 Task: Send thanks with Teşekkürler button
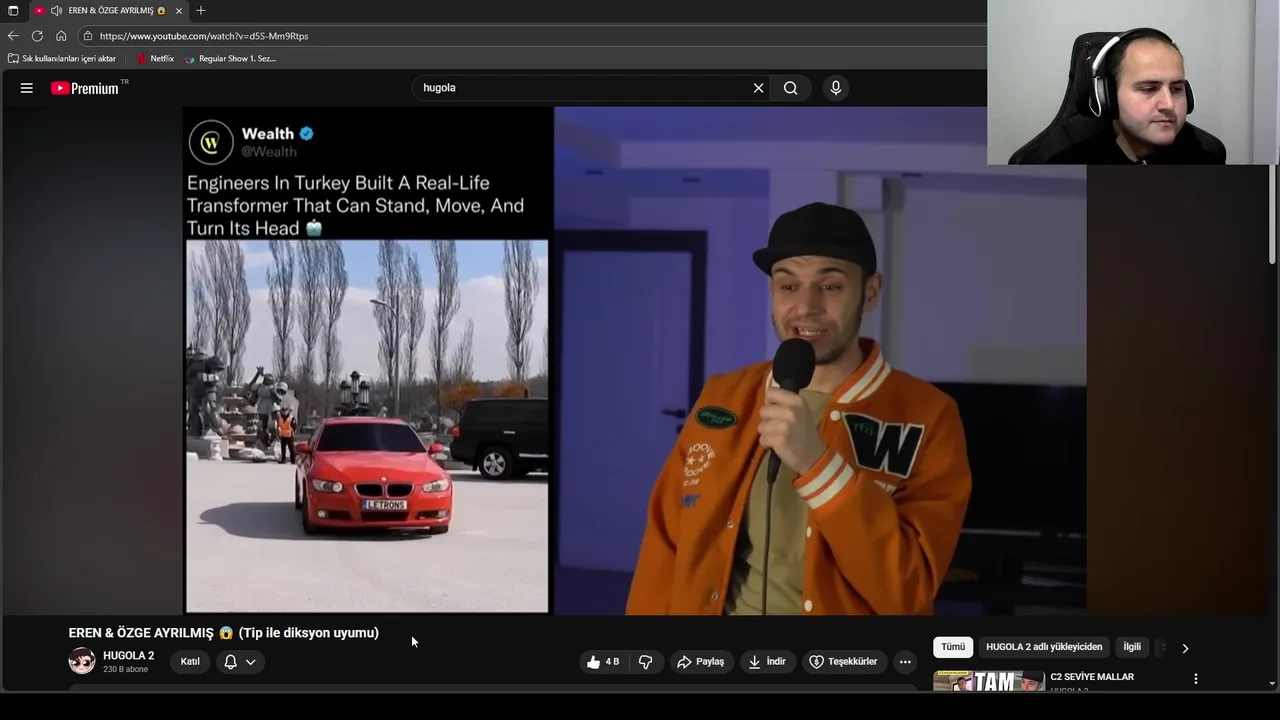click(843, 662)
